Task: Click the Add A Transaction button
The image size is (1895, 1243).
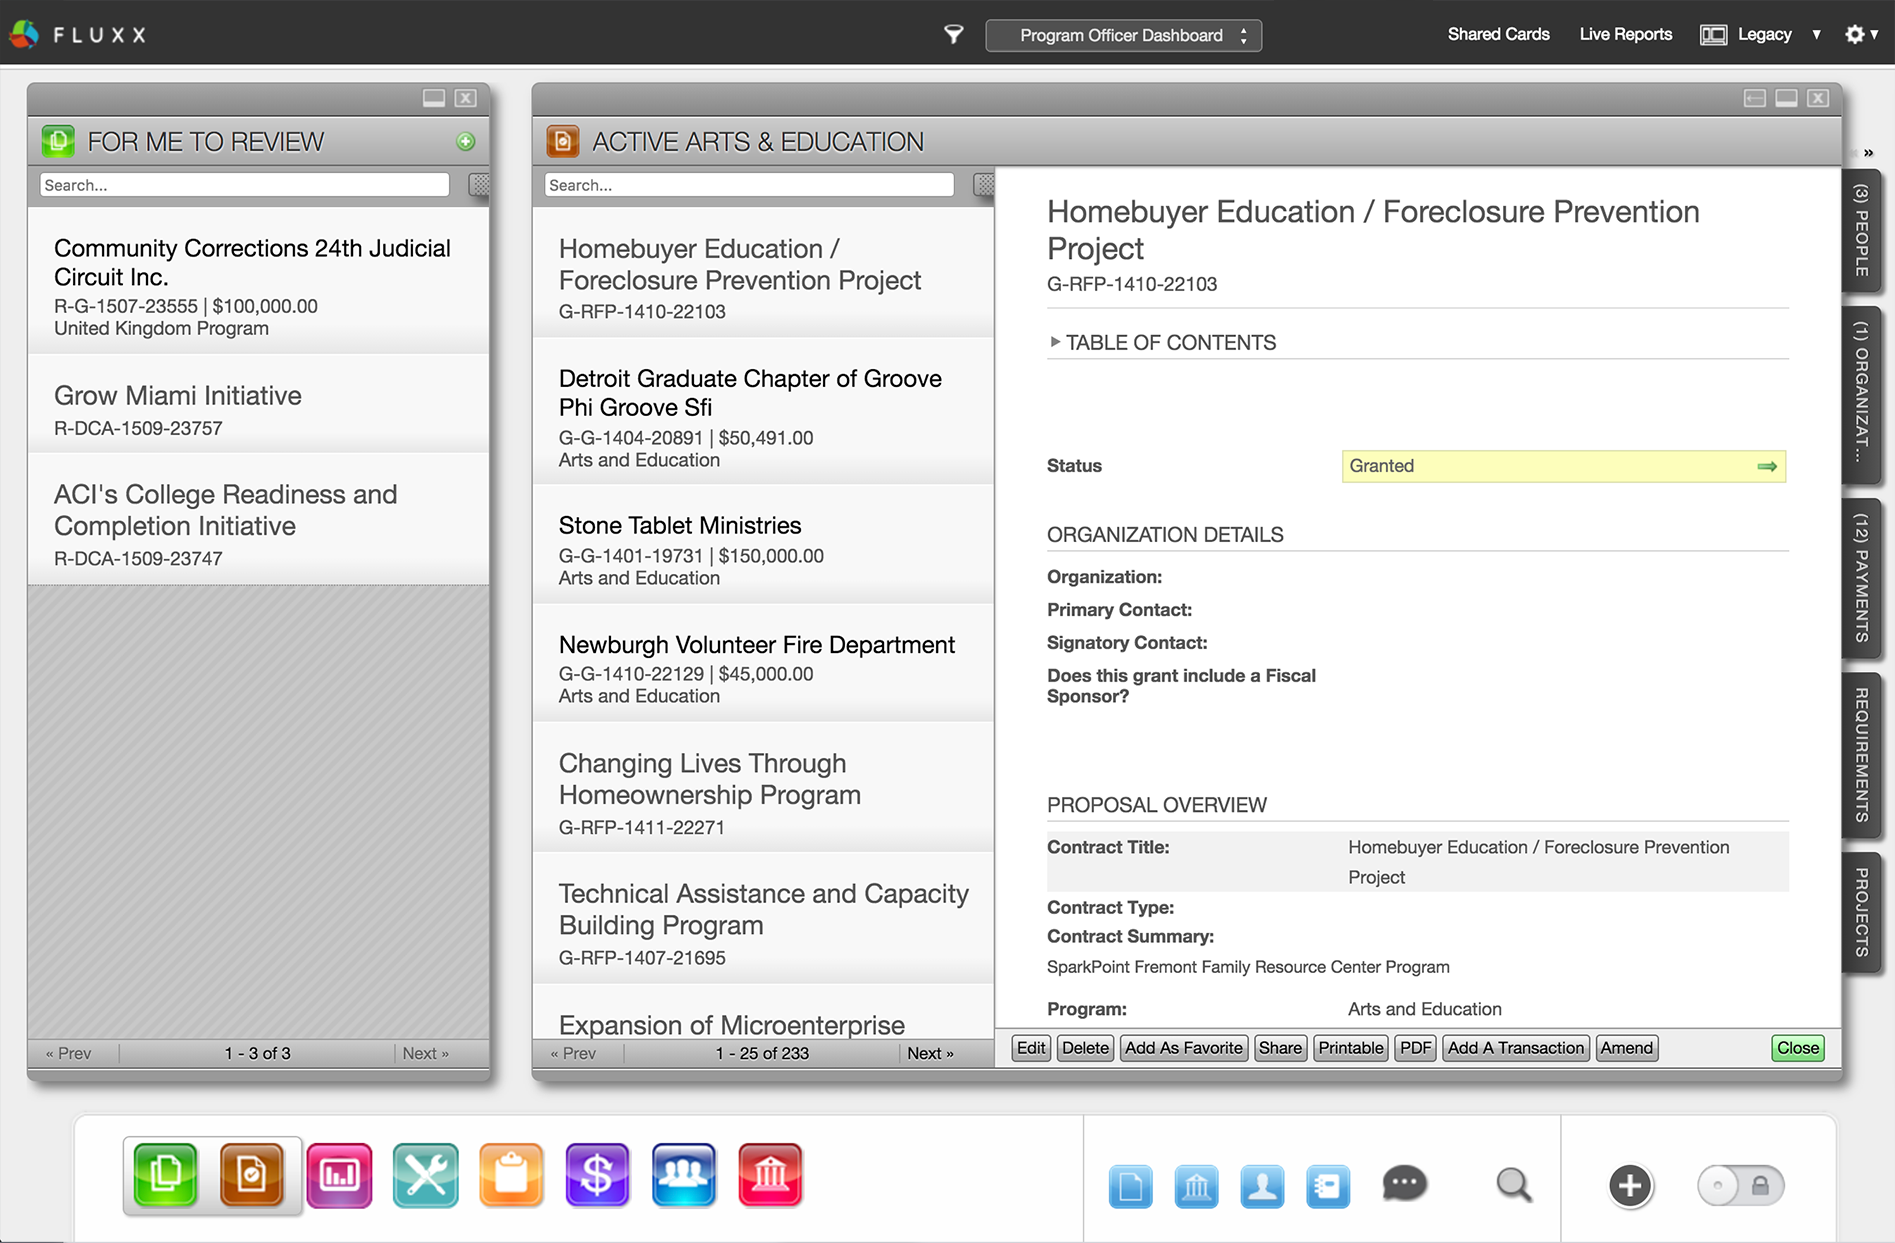Action: 1515,1048
